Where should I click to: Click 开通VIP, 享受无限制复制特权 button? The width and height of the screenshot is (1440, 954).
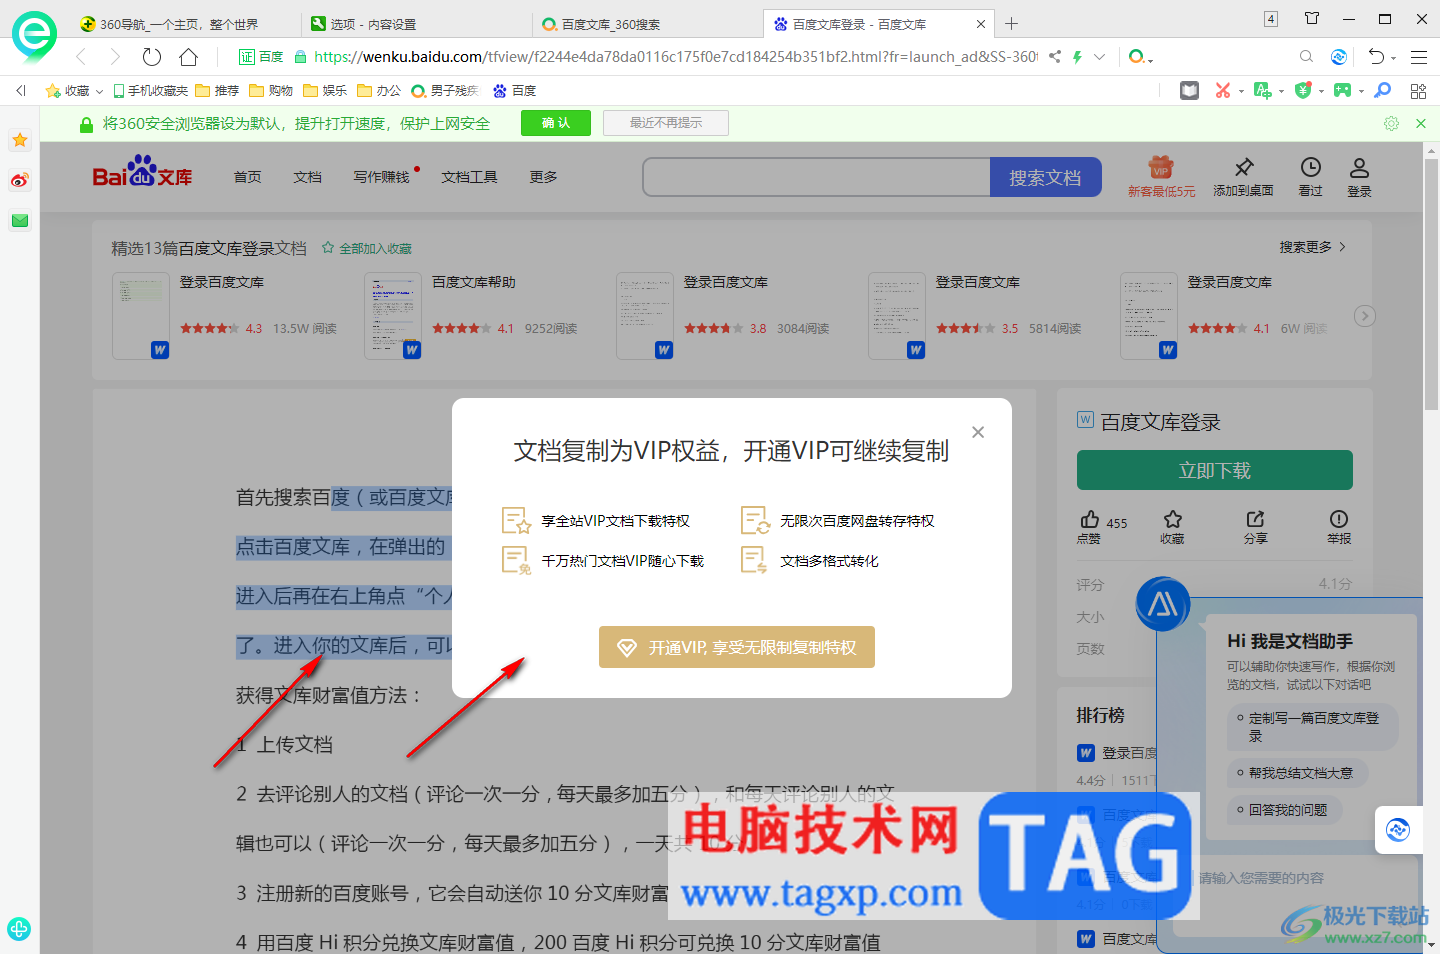pos(737,647)
